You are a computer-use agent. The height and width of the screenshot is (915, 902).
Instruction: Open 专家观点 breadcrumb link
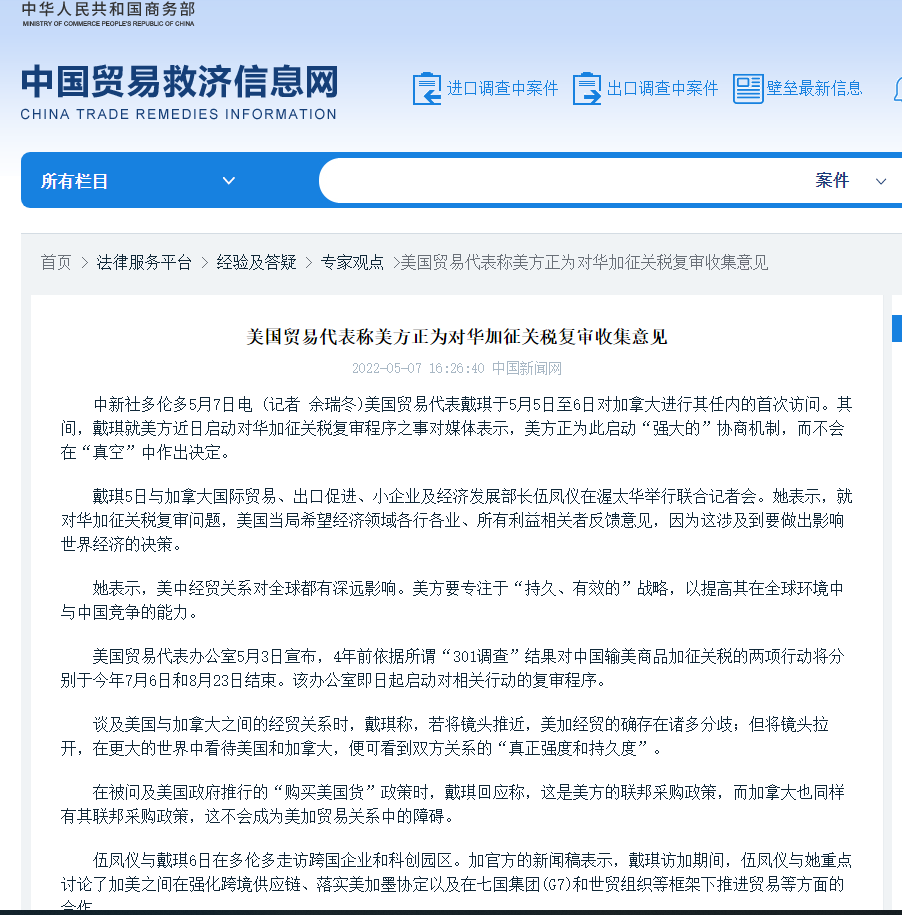click(352, 263)
